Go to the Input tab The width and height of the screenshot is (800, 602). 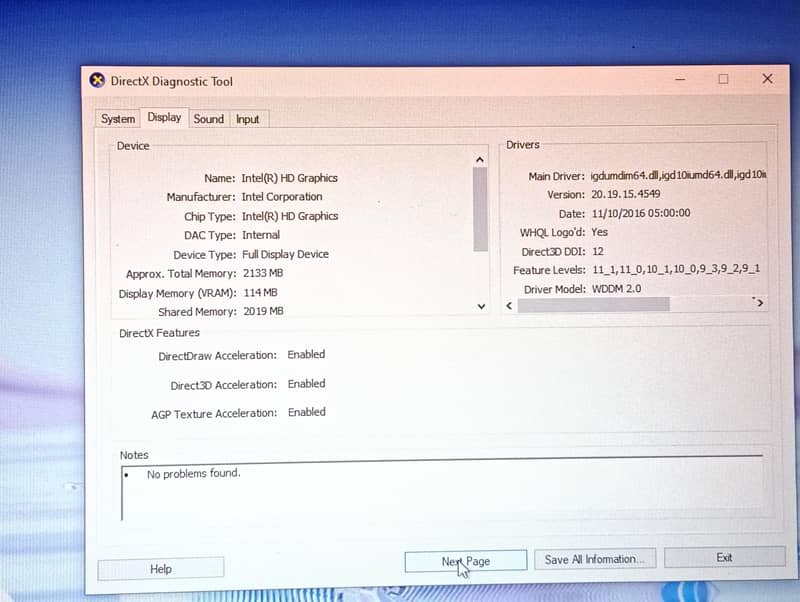pyautogui.click(x=247, y=119)
